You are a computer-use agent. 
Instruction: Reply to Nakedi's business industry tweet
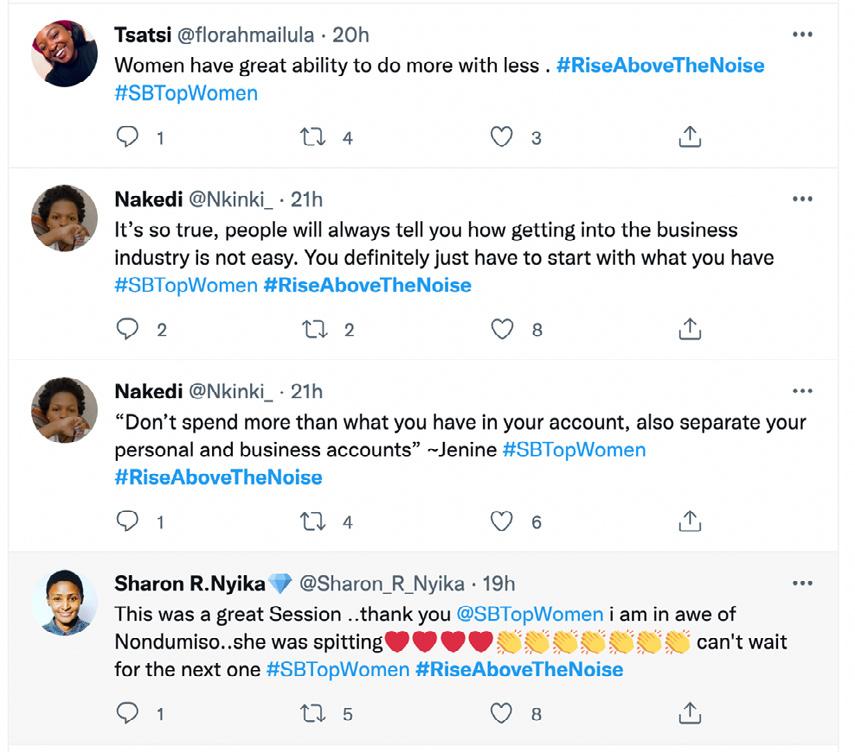point(128,329)
